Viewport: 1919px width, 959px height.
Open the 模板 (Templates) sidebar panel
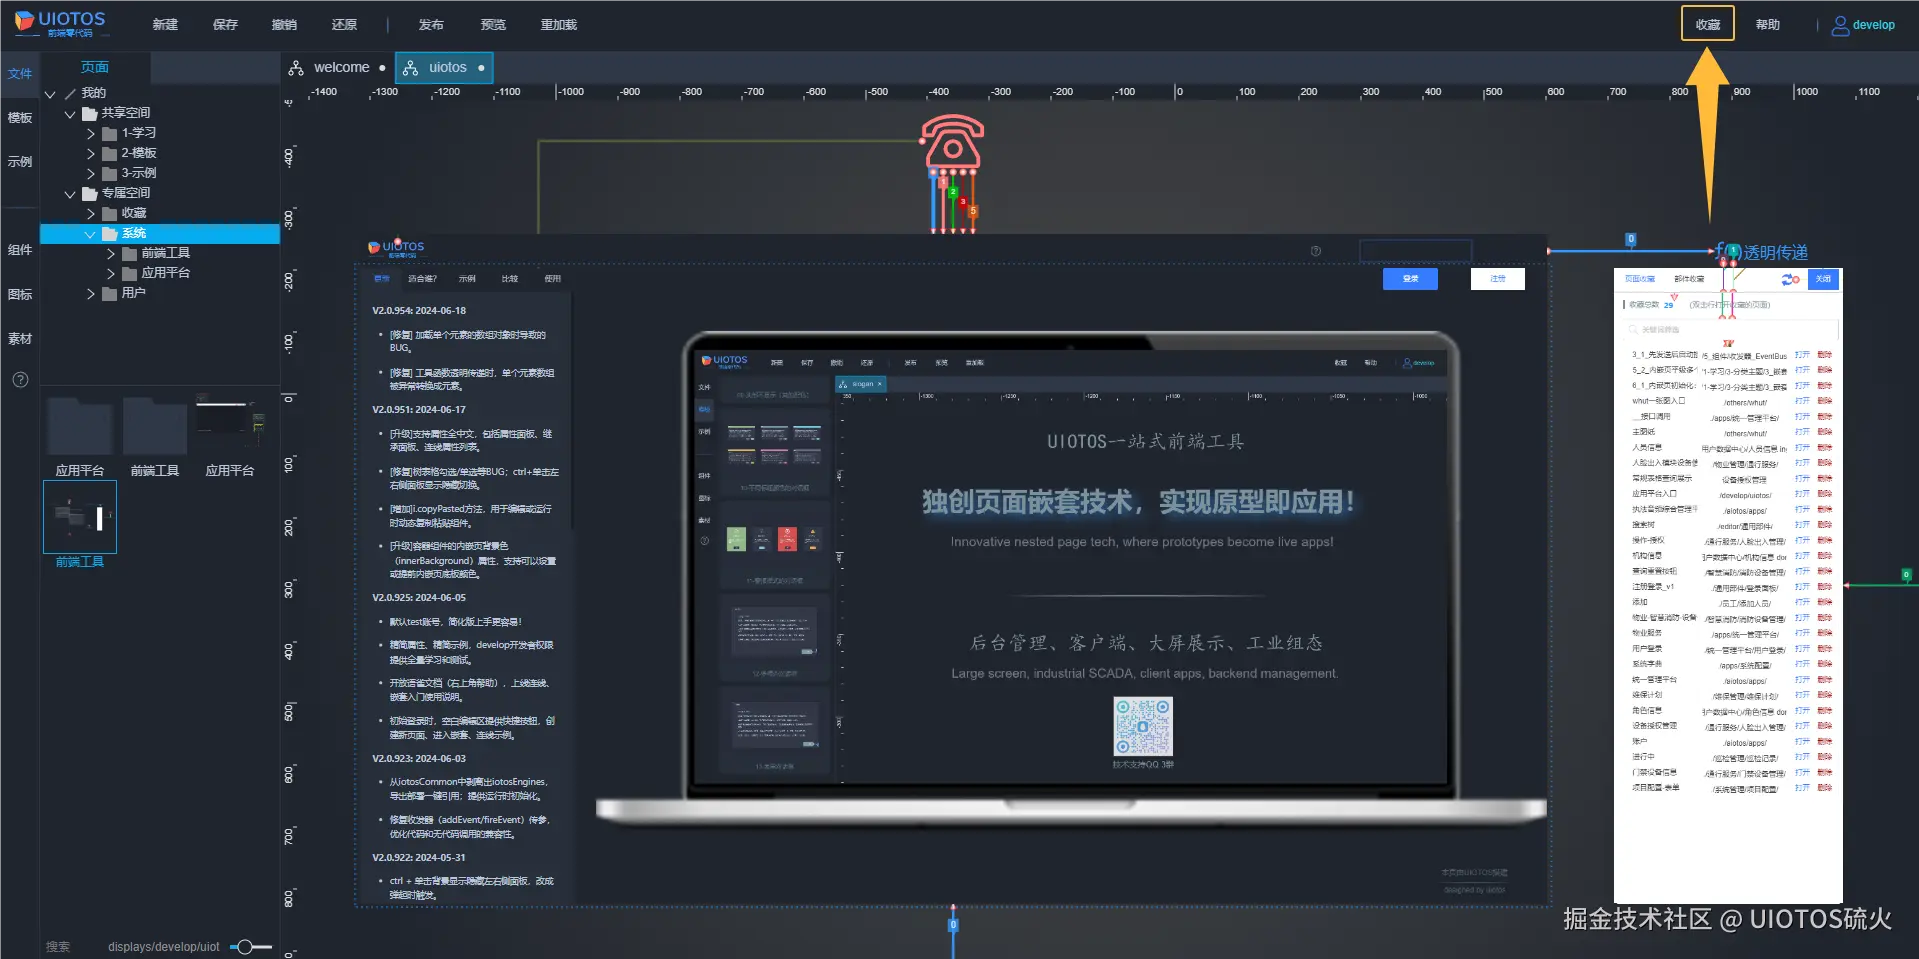coord(19,117)
